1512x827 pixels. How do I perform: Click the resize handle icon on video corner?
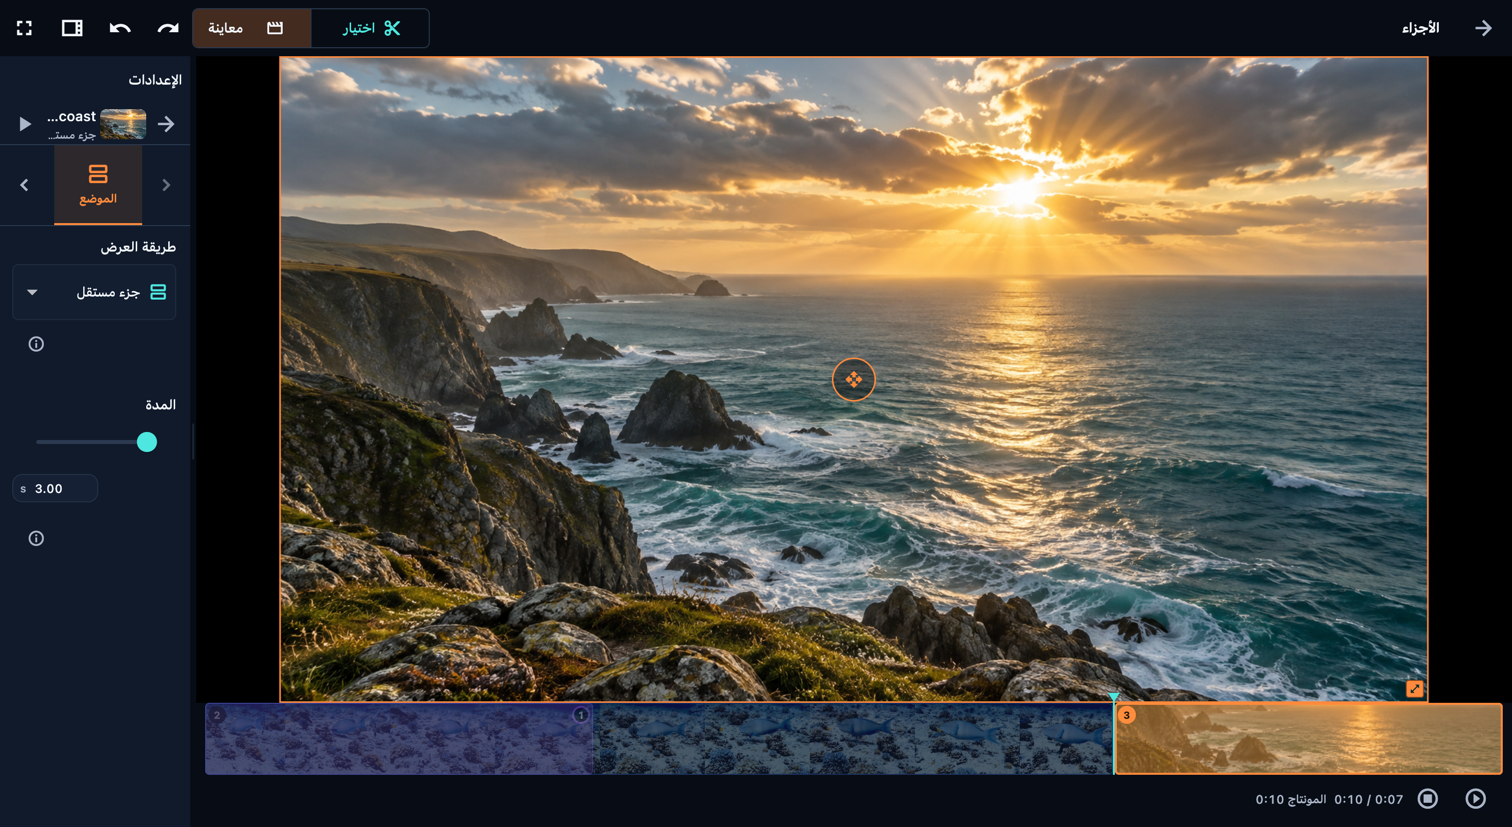click(1414, 689)
